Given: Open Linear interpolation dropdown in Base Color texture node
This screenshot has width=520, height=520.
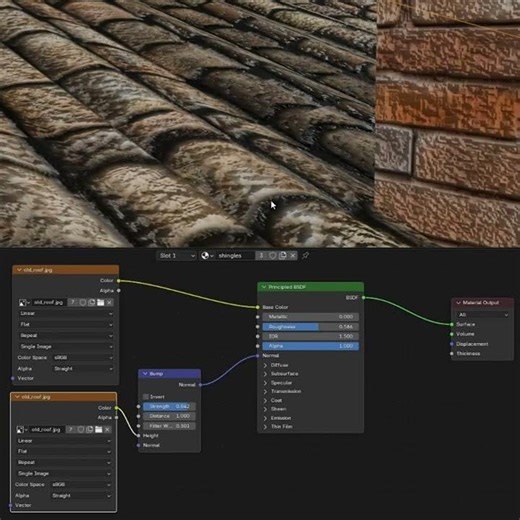Looking at the screenshot, I should point(66,314).
